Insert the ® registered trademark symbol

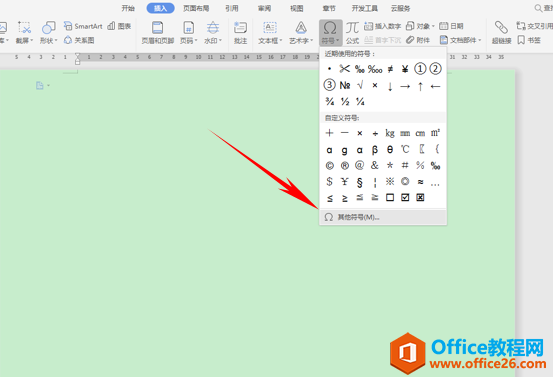pos(345,165)
